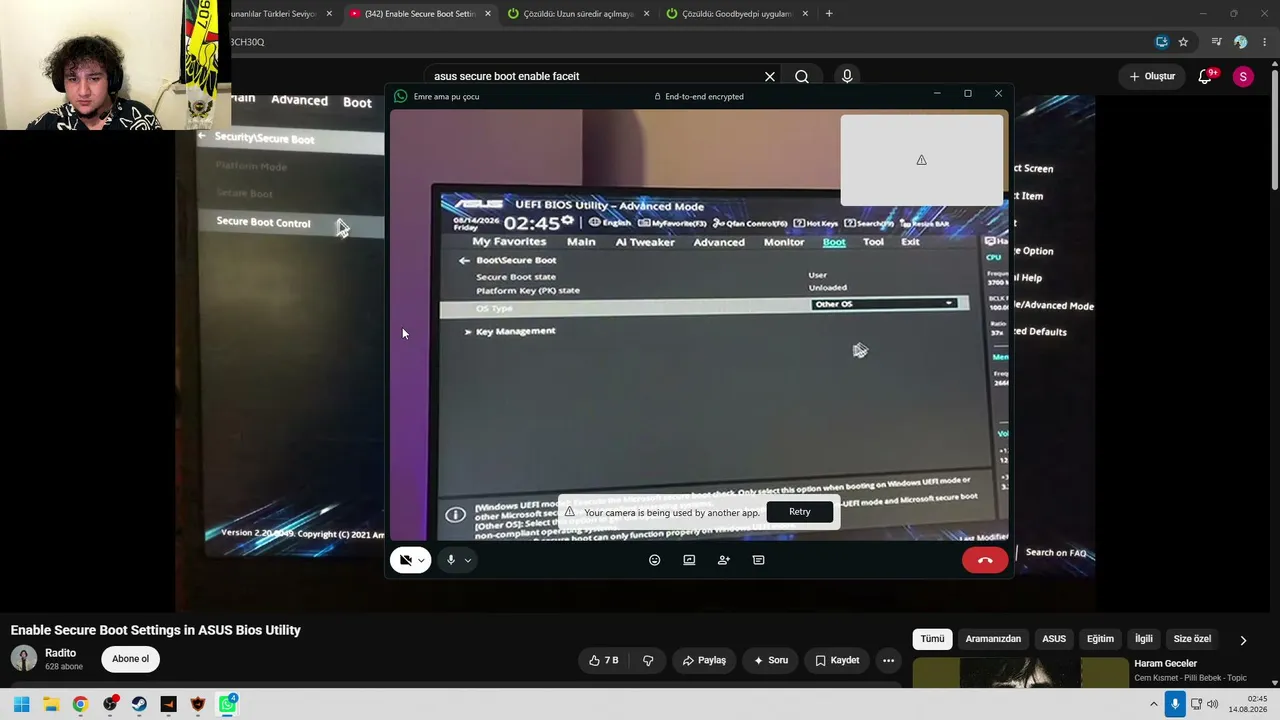Turn on camera in WhatsApp call
Image resolution: width=1280 pixels, height=720 pixels.
pos(405,560)
